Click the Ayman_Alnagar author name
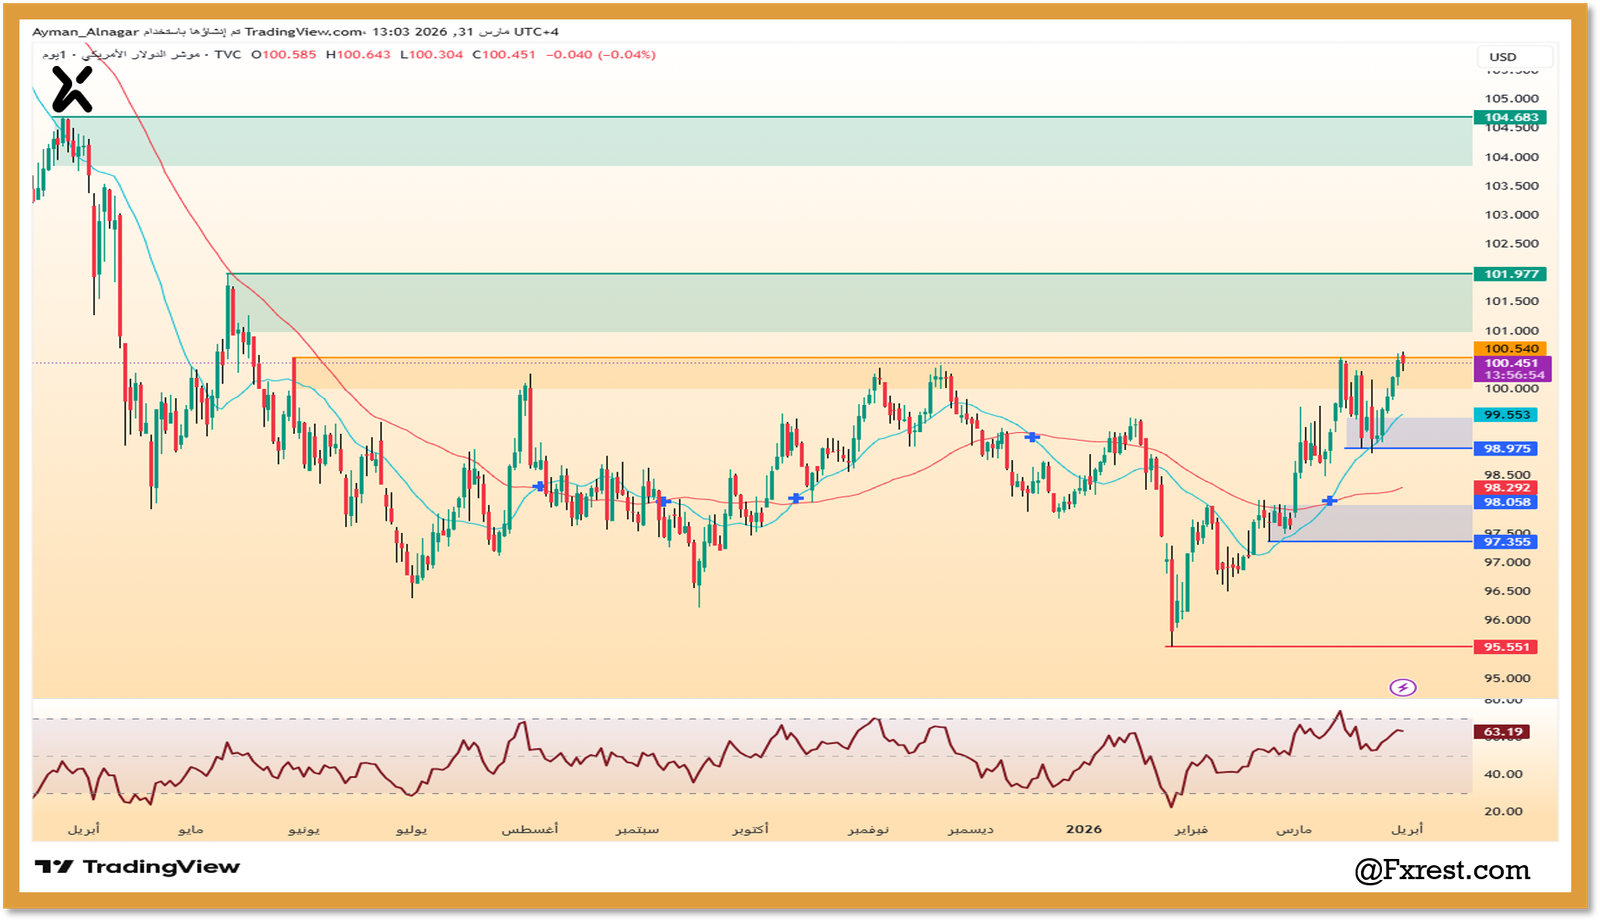The image size is (1600, 921). click(x=85, y=32)
